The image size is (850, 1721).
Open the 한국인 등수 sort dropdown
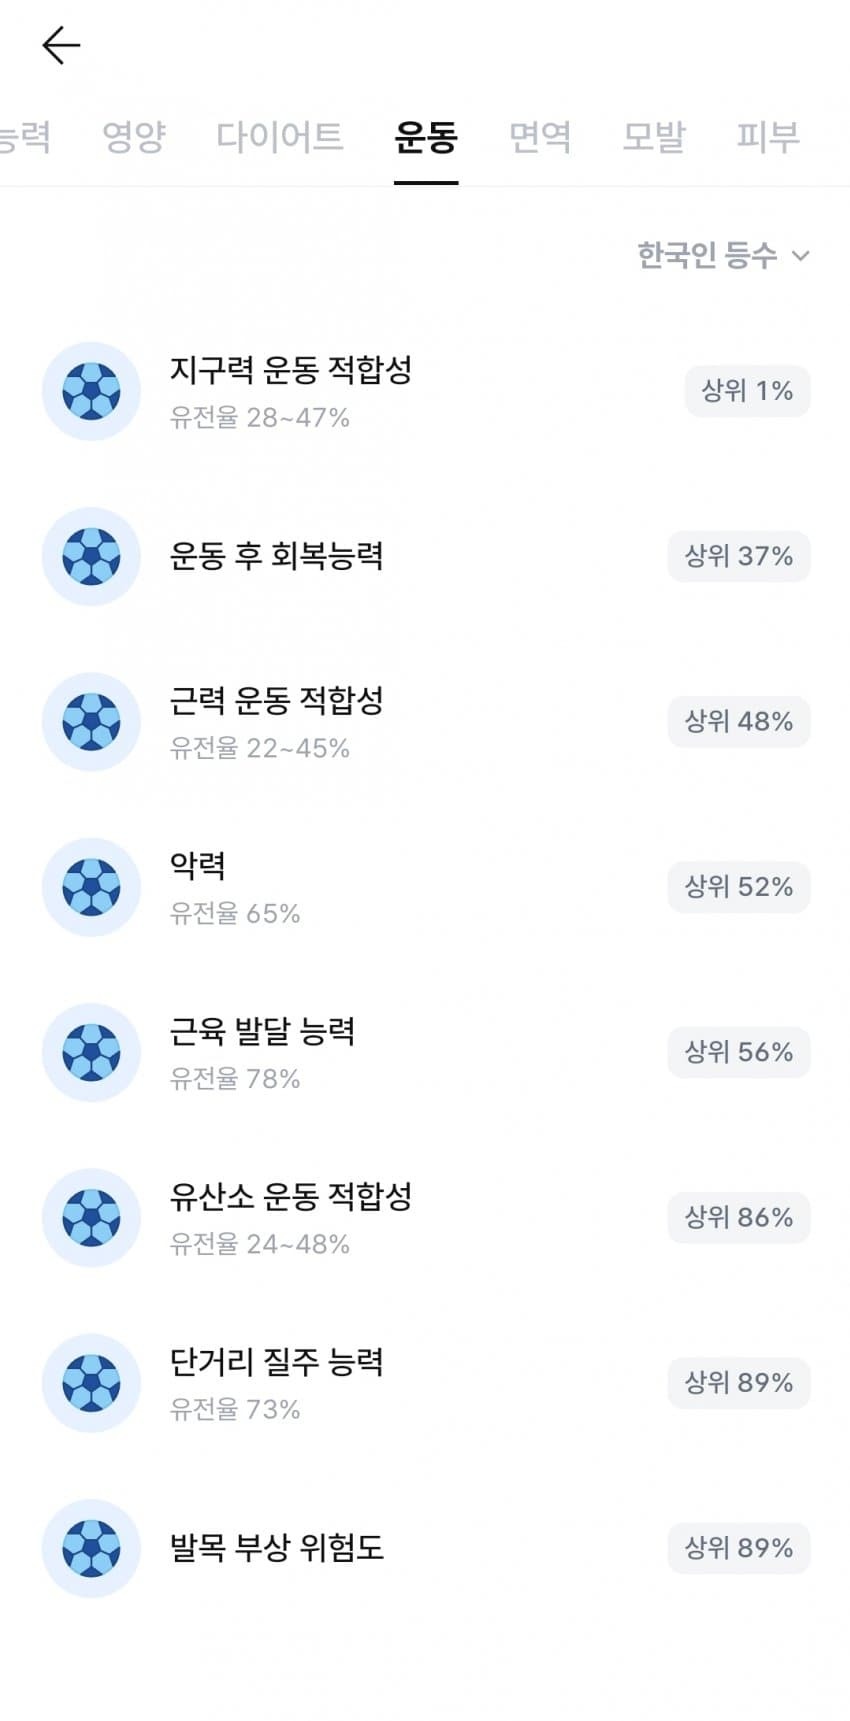tap(723, 255)
